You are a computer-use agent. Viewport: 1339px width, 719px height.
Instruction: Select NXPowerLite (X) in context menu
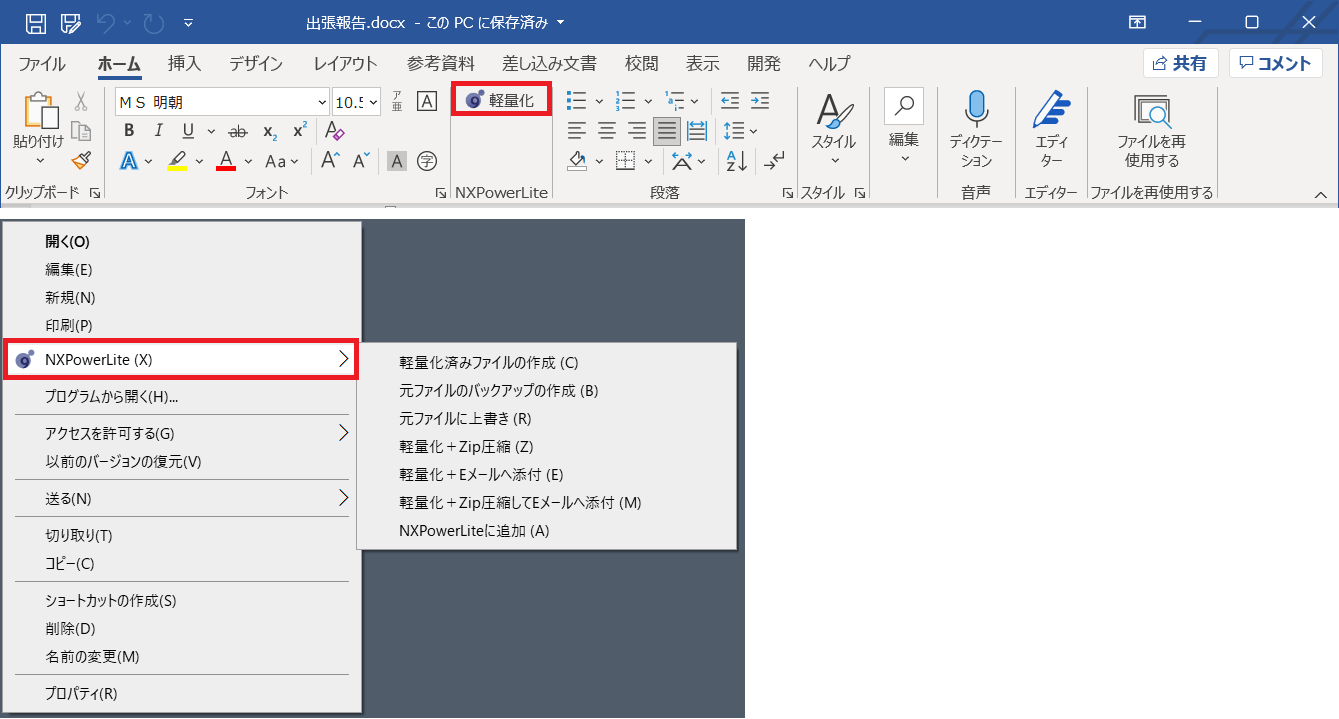(x=181, y=359)
